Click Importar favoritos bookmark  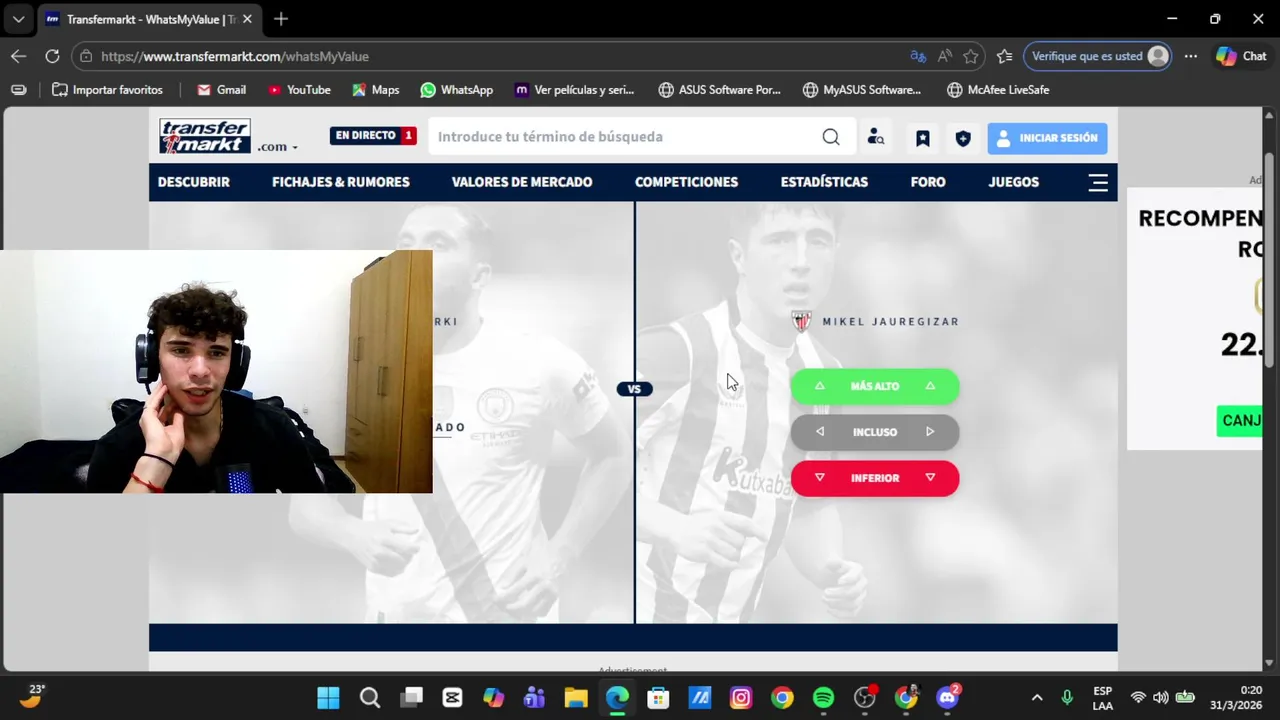click(107, 90)
